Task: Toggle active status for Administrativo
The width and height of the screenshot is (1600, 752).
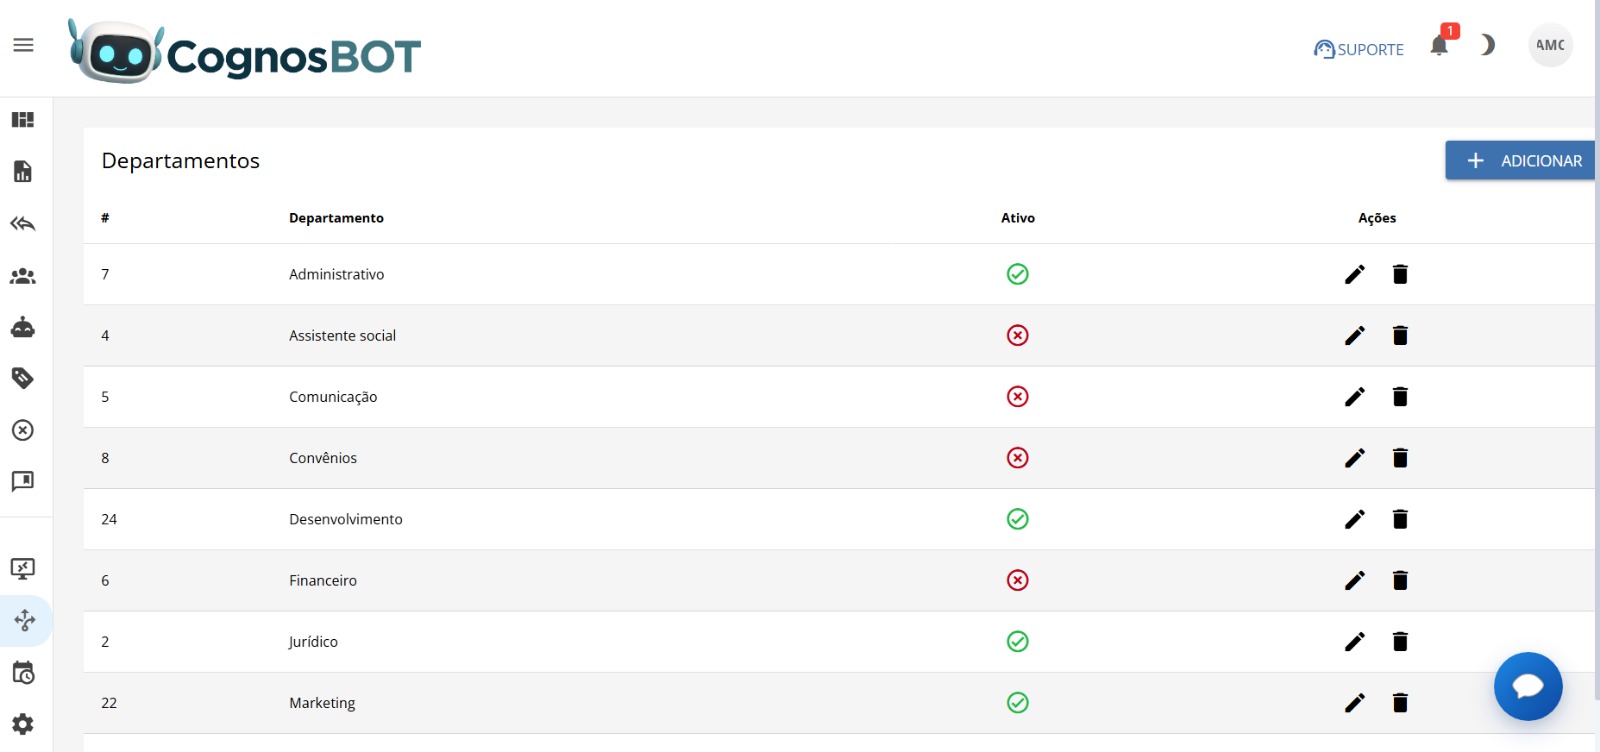Action: (x=1017, y=274)
